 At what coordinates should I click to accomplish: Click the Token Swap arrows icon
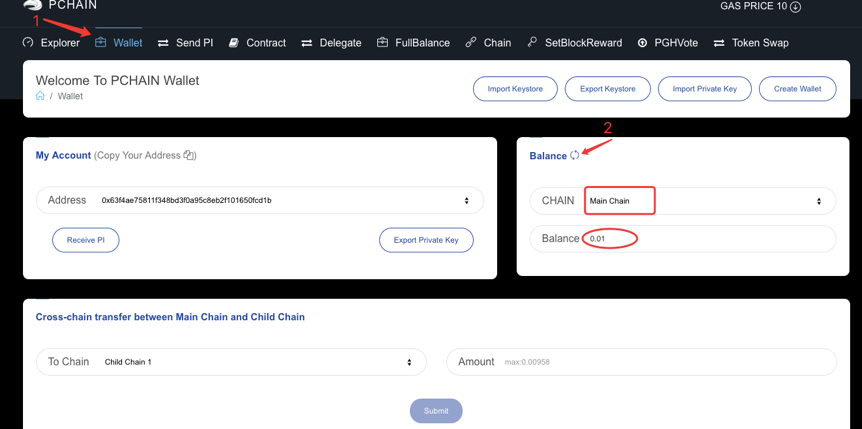(x=719, y=43)
